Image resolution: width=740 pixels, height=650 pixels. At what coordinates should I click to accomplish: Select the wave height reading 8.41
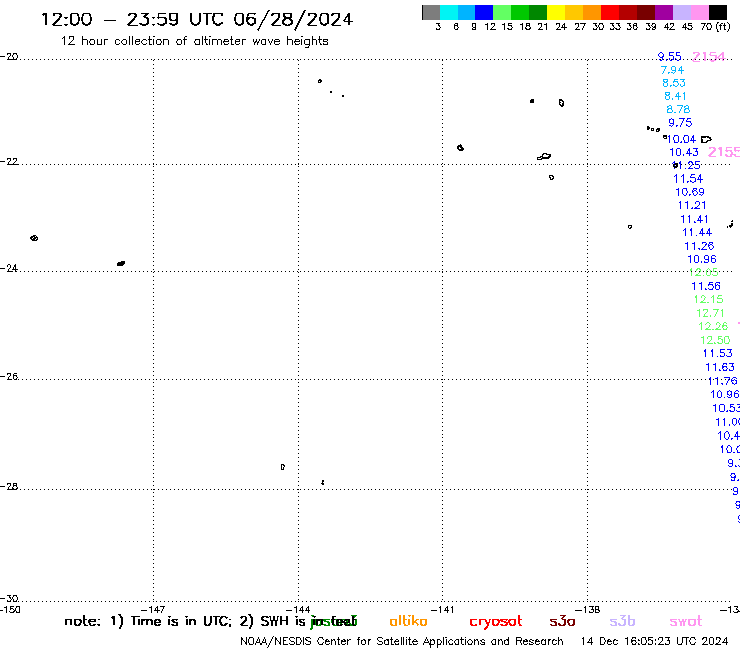[675, 96]
